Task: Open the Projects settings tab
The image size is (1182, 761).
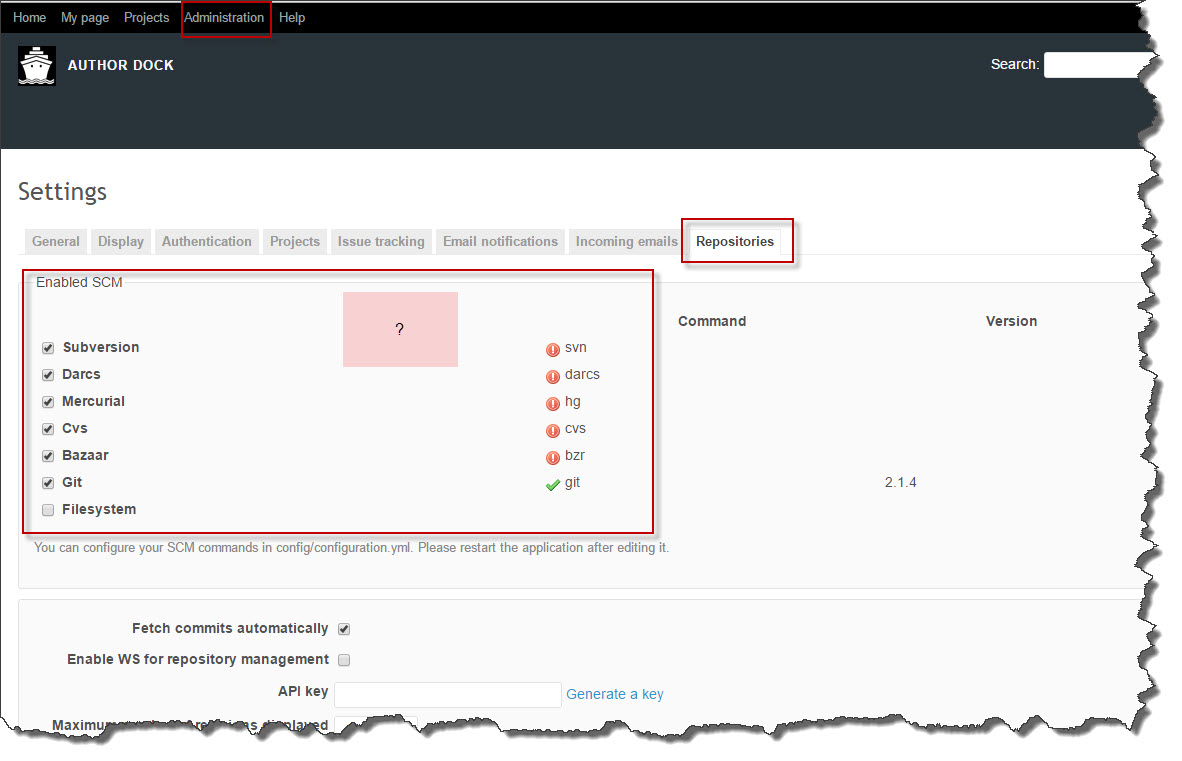Action: tap(295, 241)
